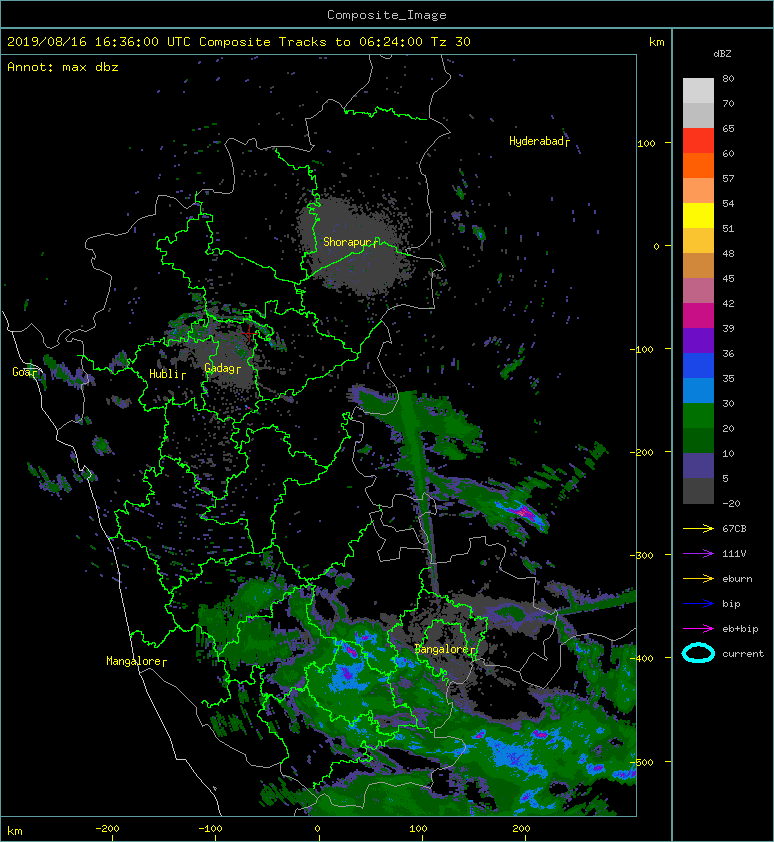Click the -200 km bottom axis label

coord(107,829)
